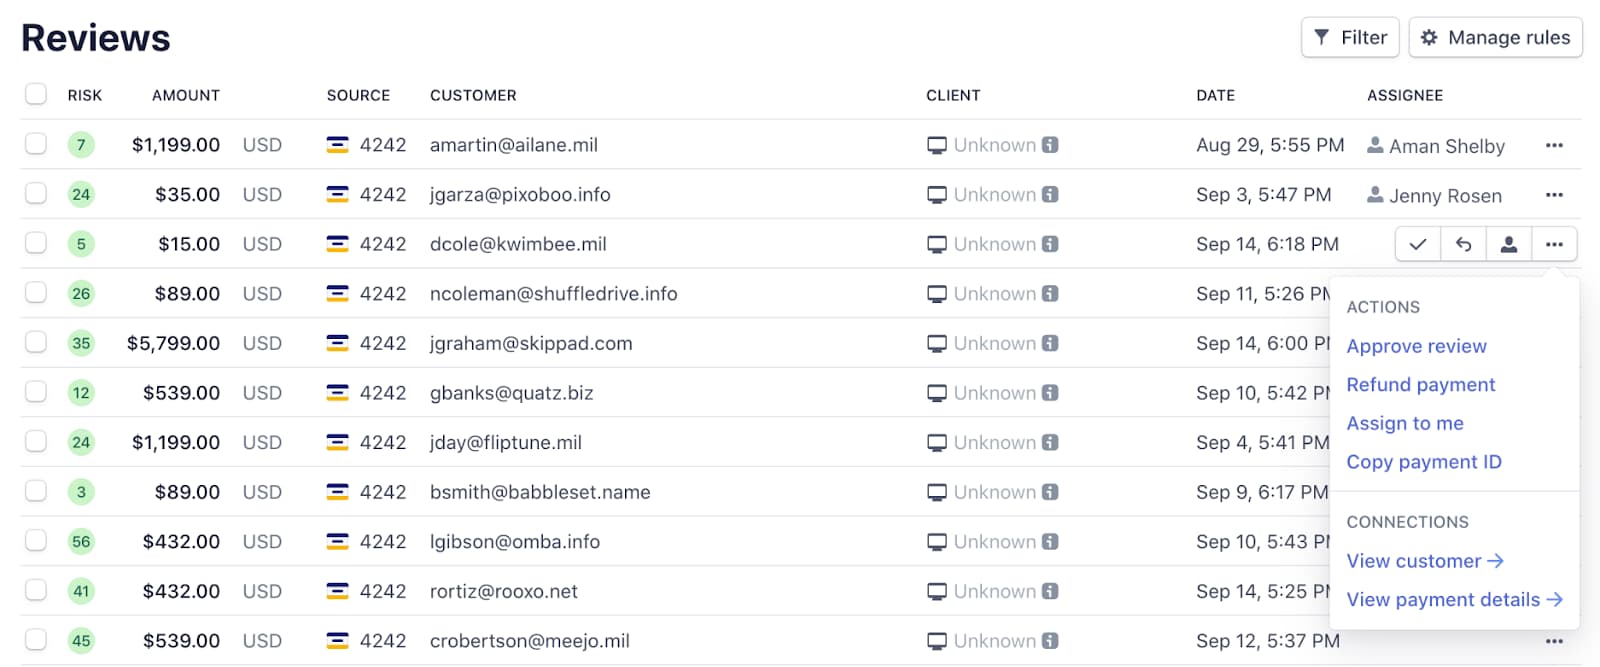Click the Aman Shelby assignee icon
1600x667 pixels.
click(1375, 145)
